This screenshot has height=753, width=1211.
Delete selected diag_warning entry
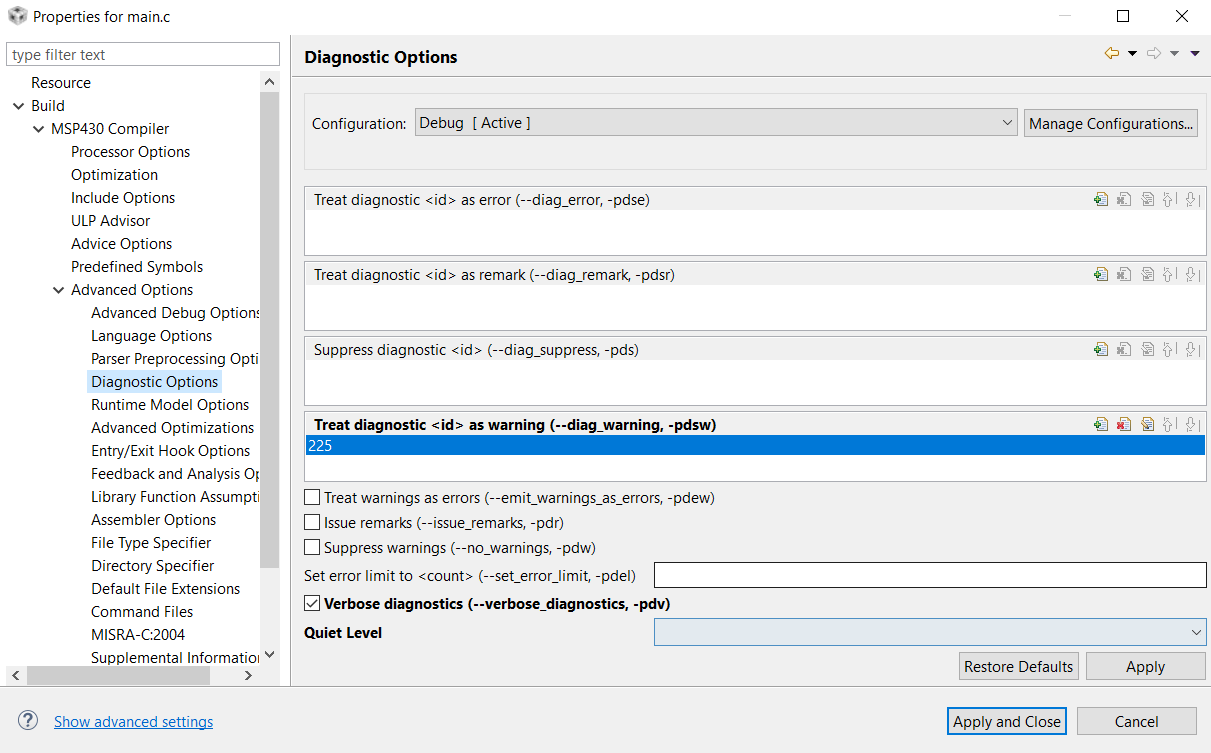pyautogui.click(x=1124, y=425)
